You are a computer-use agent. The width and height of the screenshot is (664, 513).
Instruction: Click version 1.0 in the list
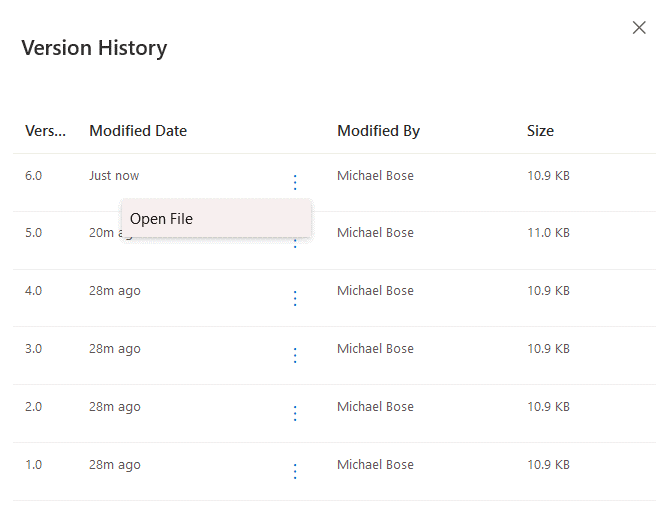click(34, 465)
